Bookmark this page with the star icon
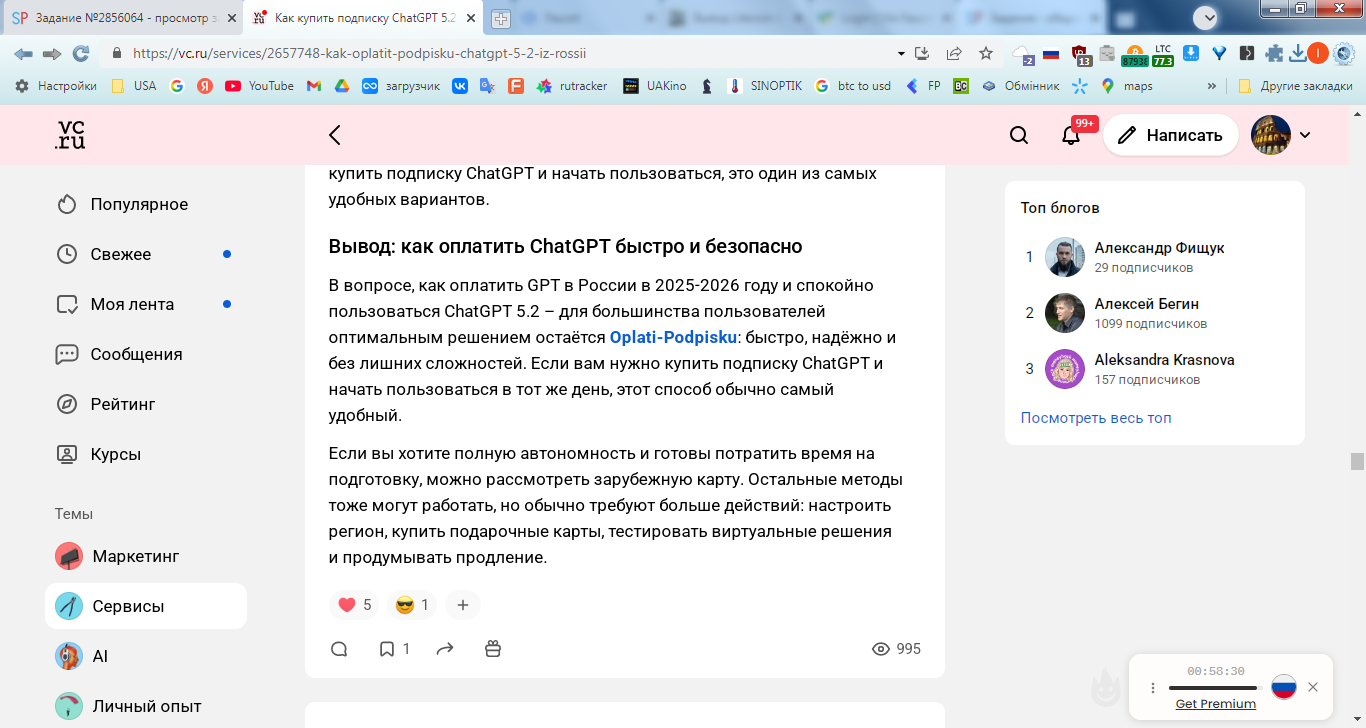Viewport: 1366px width, 728px height. (x=986, y=53)
